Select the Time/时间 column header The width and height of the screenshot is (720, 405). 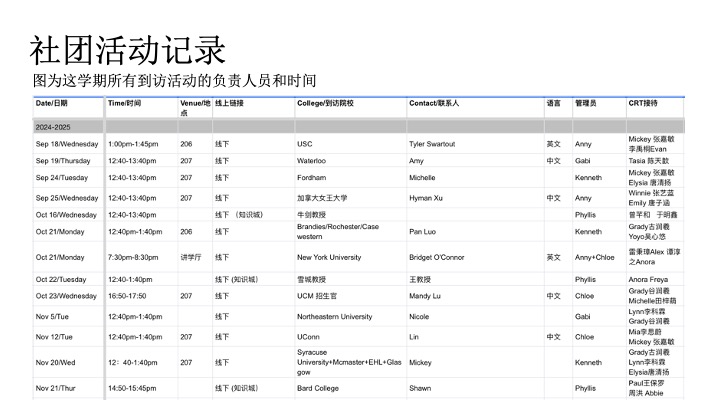coord(125,103)
